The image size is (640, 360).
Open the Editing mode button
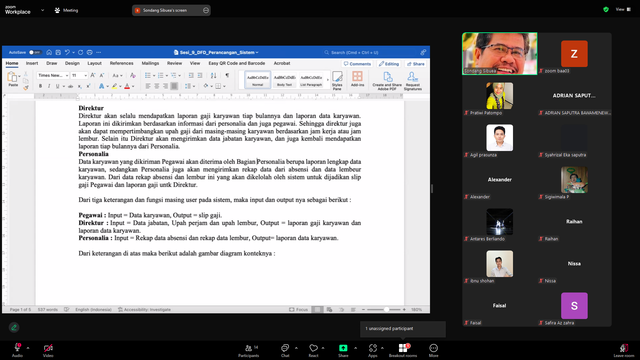(389, 64)
